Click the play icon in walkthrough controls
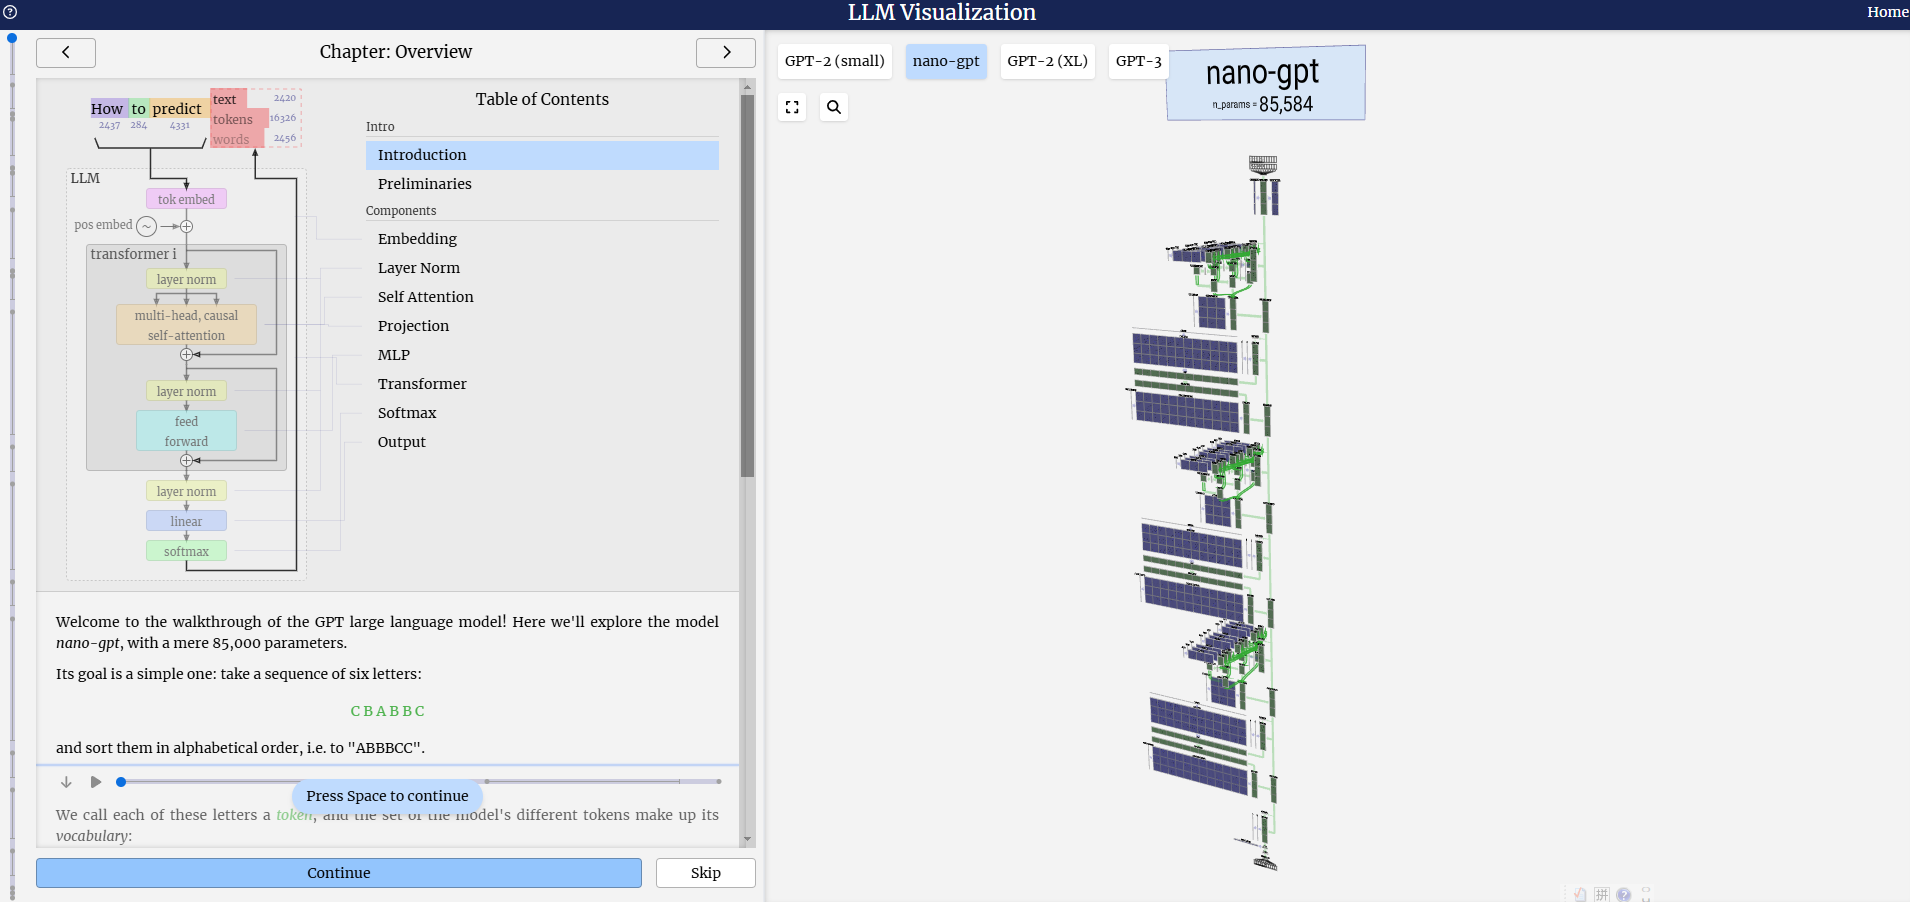This screenshot has width=1910, height=902. click(x=96, y=782)
